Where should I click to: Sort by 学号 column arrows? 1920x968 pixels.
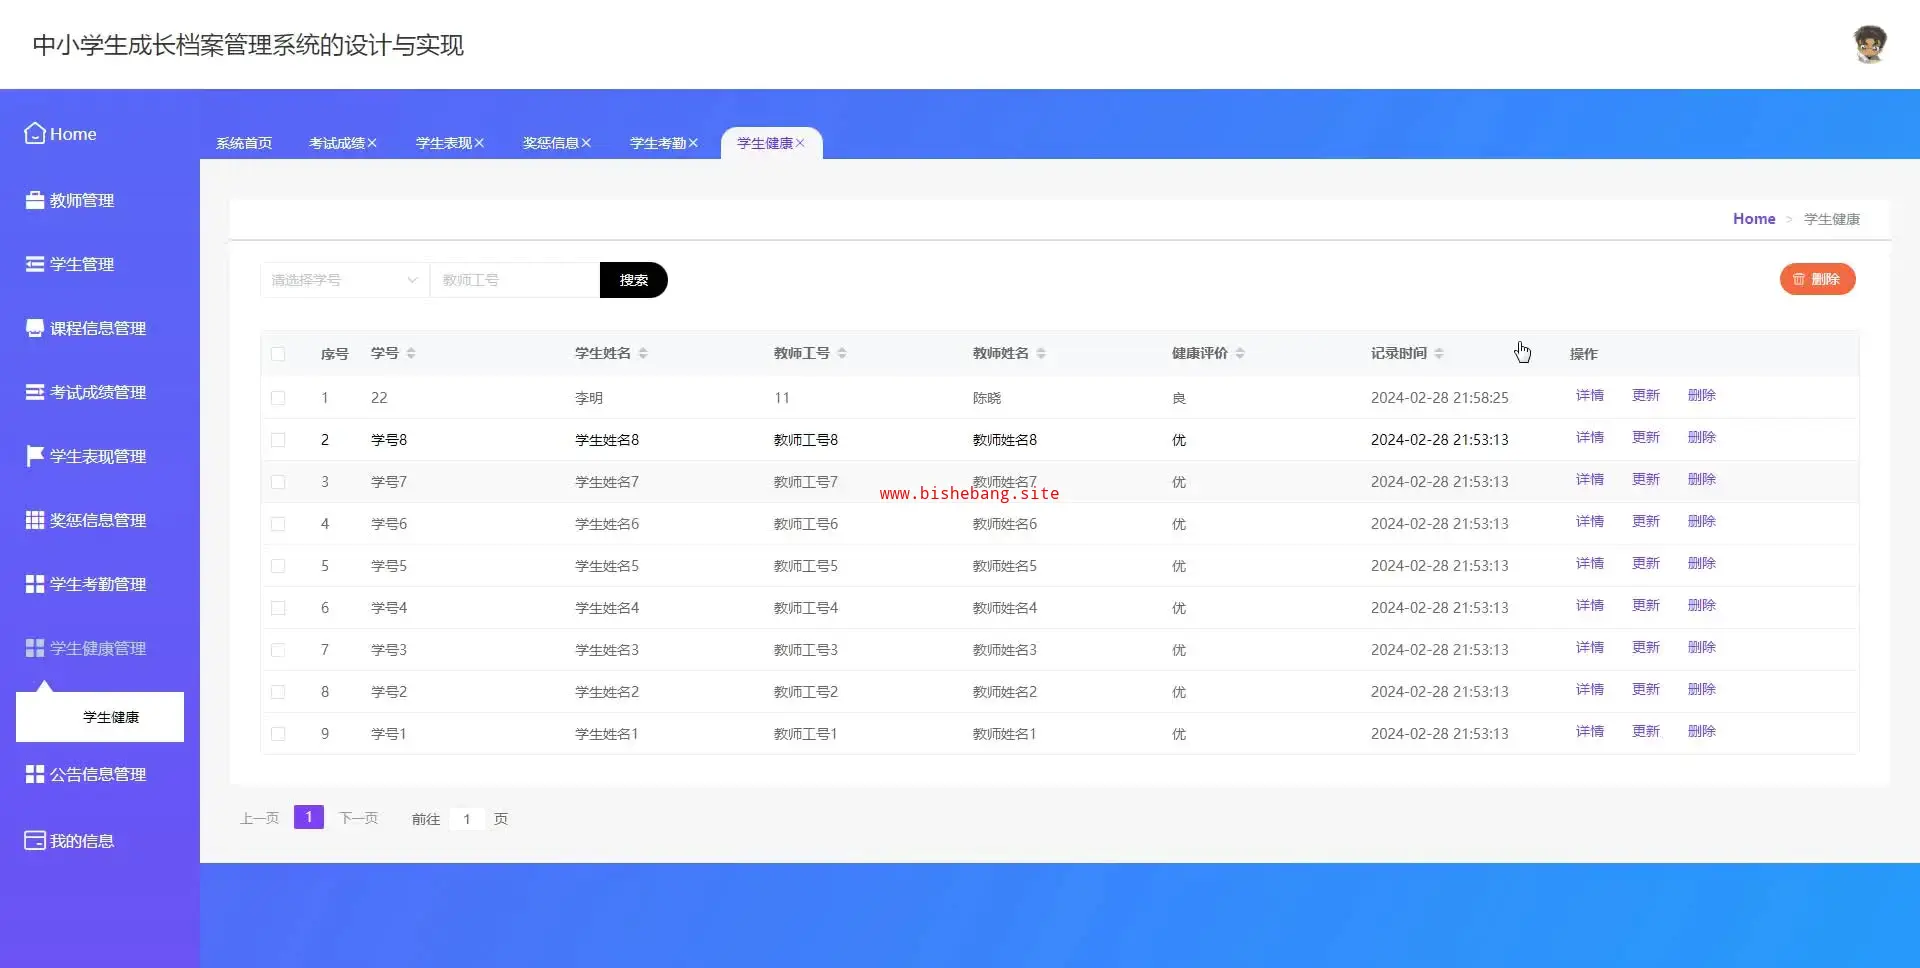(x=411, y=353)
